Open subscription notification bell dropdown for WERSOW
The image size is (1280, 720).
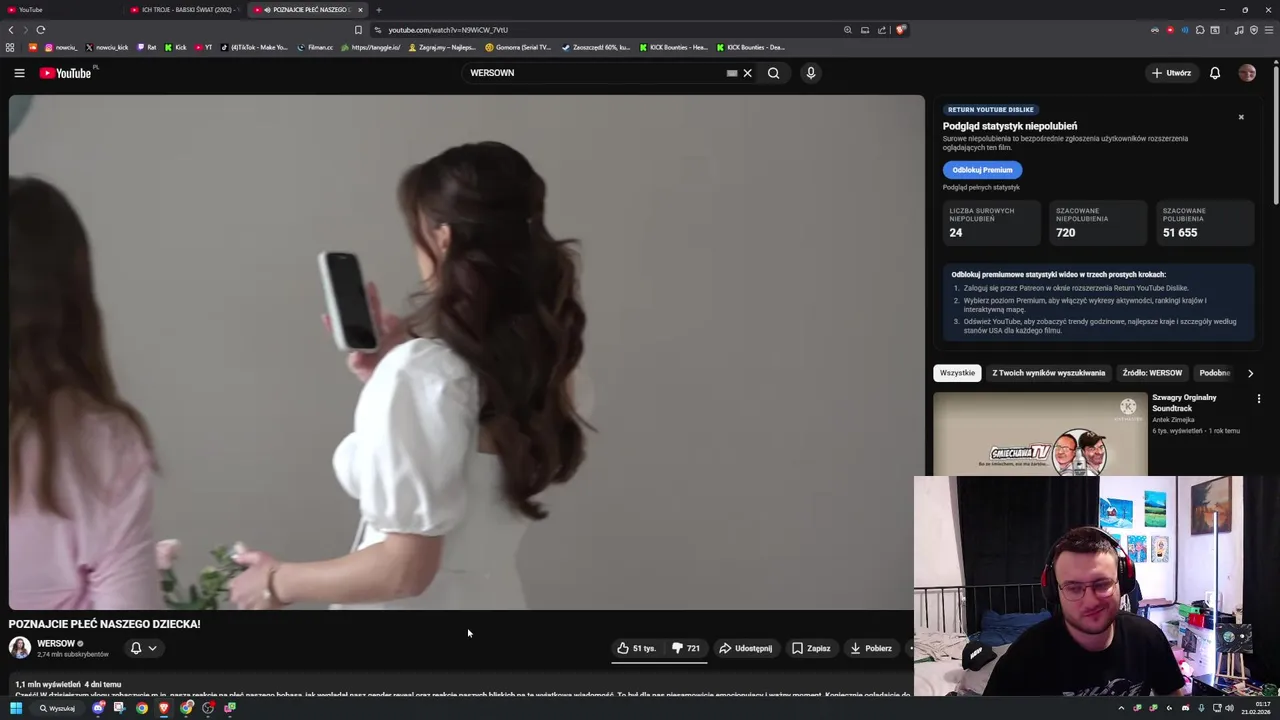[x=144, y=648]
